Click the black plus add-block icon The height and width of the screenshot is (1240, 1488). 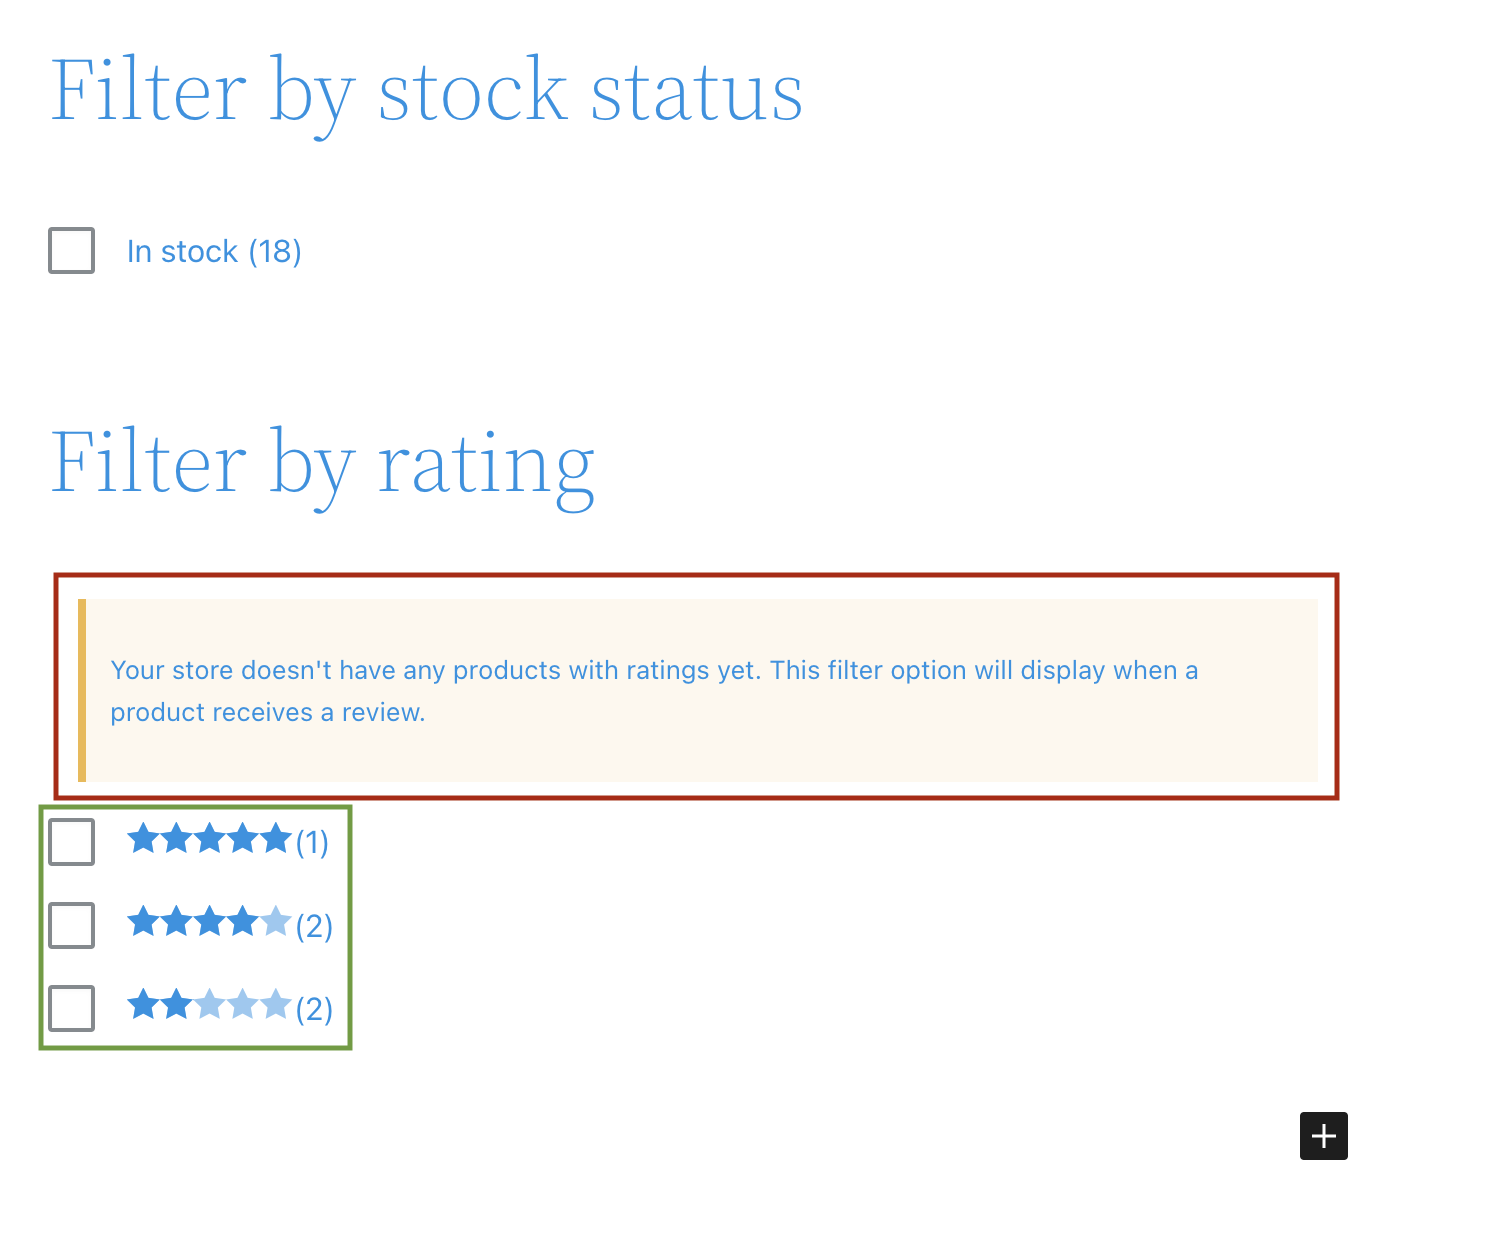(x=1323, y=1136)
